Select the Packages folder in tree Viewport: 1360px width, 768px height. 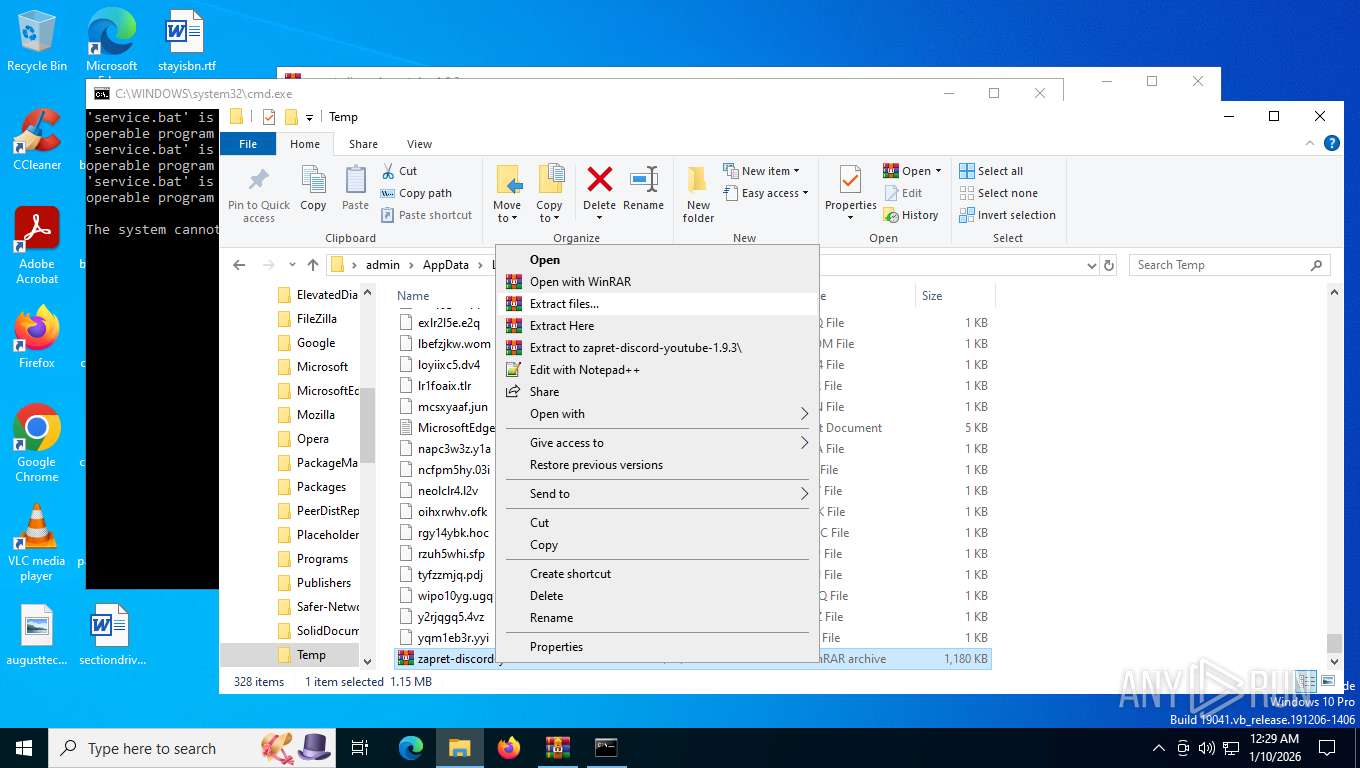tap(321, 487)
